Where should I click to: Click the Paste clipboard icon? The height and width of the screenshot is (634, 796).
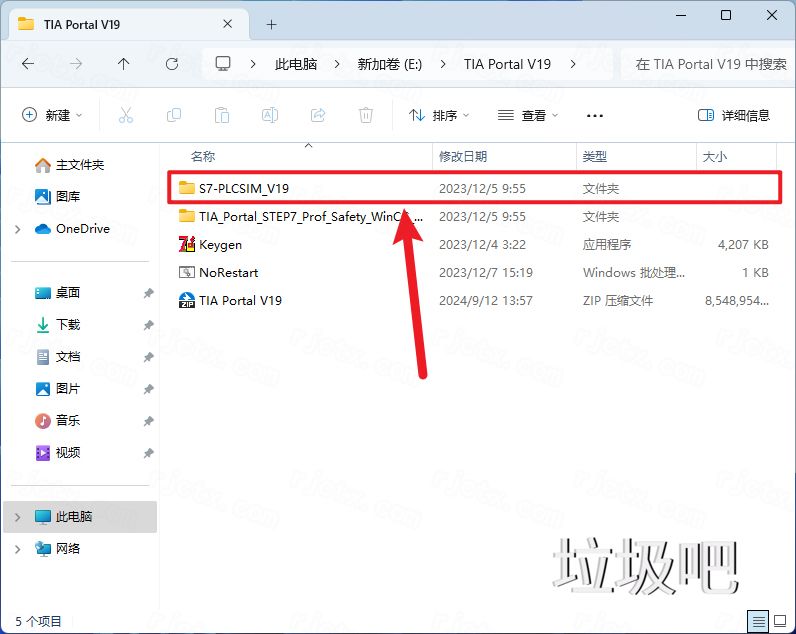tap(222, 115)
